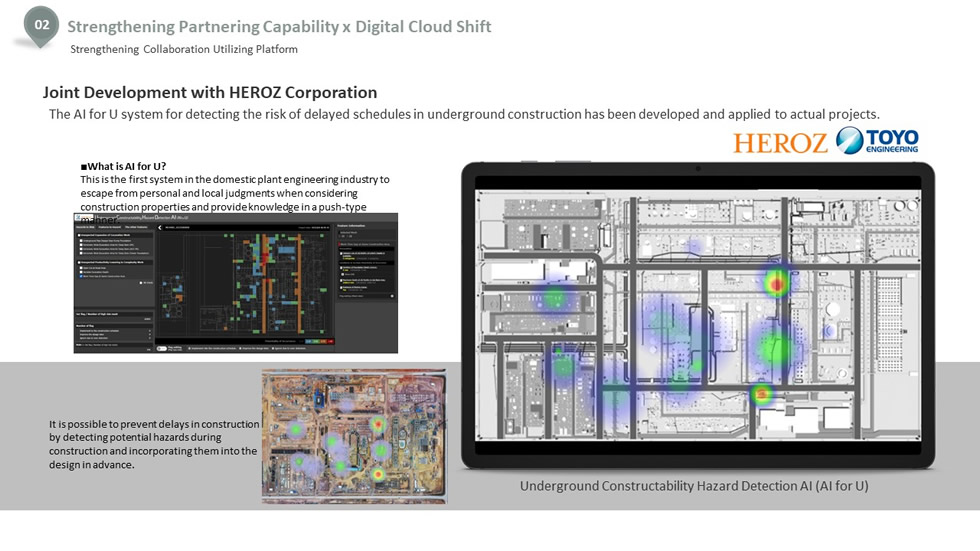Screen dimensions: 980x551
Task: Open the aerial construction site photo
Action: [x=354, y=435]
